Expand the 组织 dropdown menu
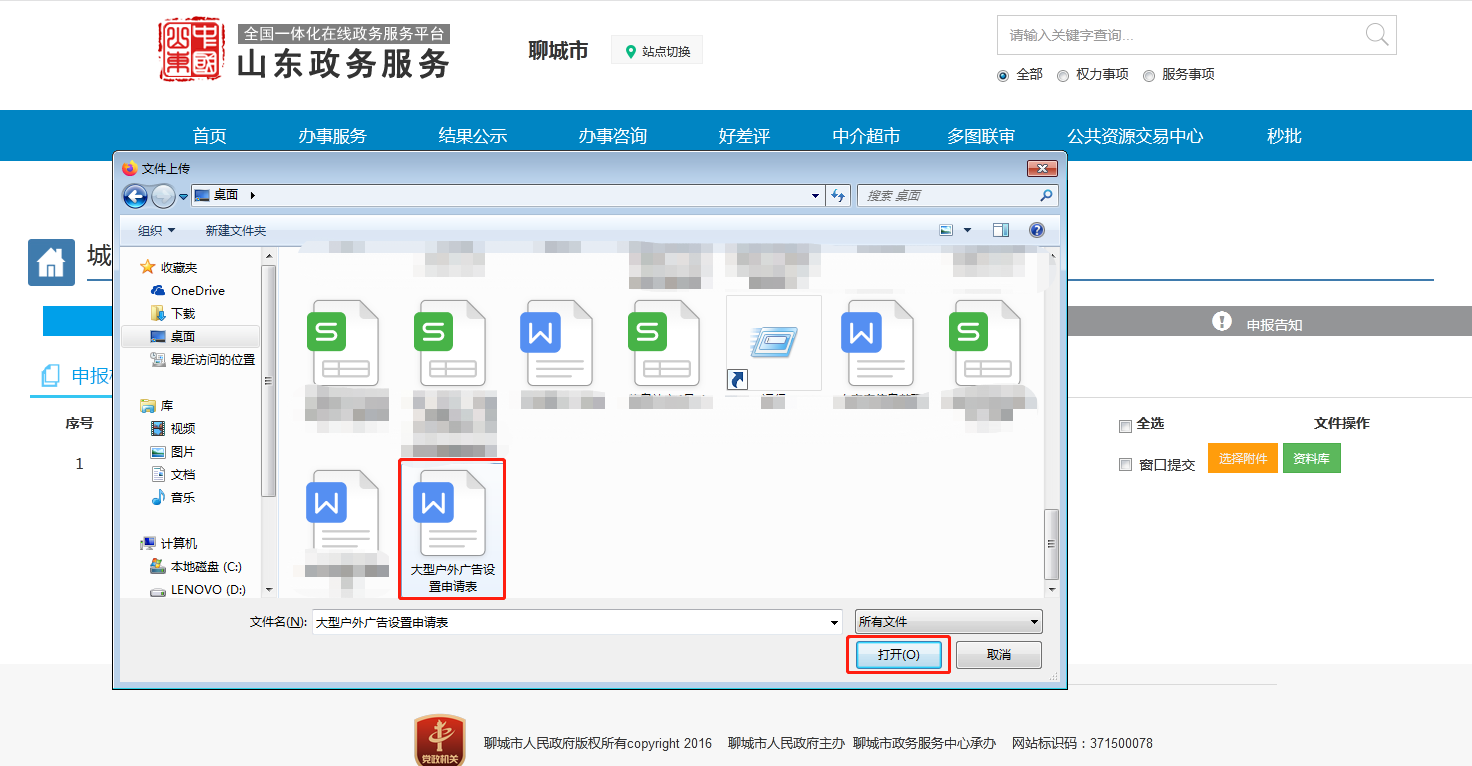 [156, 230]
